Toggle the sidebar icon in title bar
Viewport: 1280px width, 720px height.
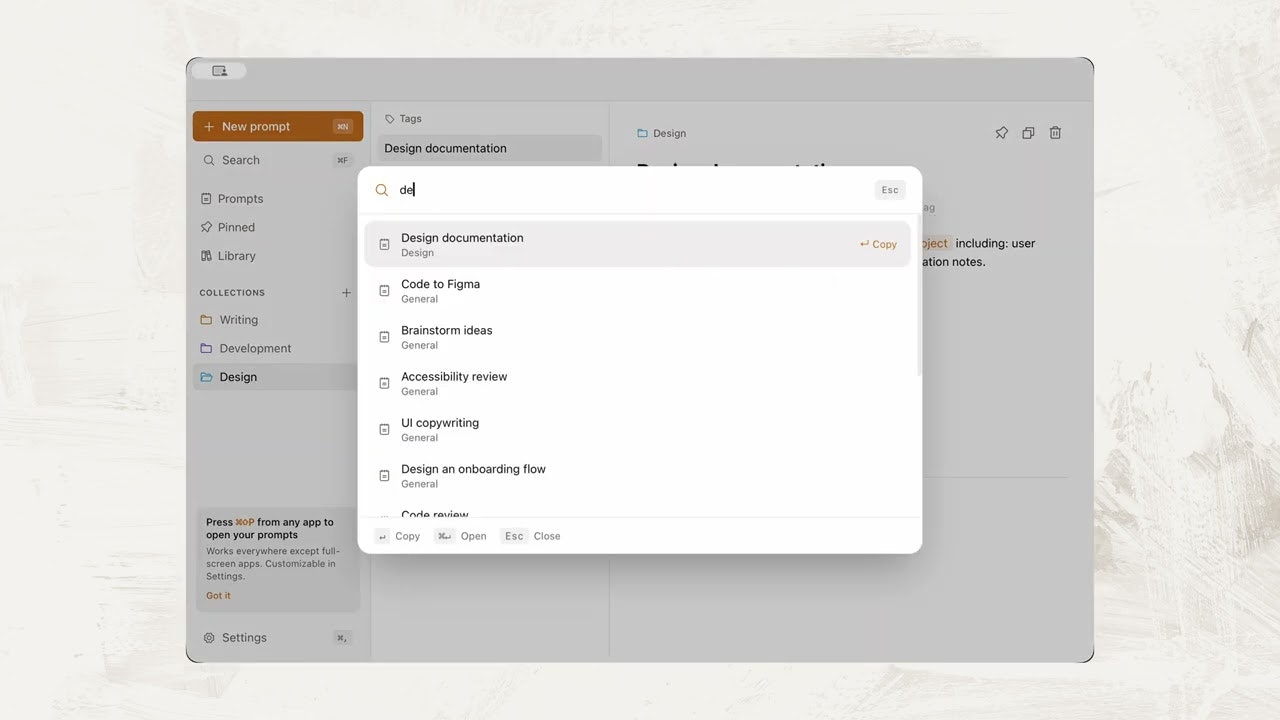(x=219, y=71)
